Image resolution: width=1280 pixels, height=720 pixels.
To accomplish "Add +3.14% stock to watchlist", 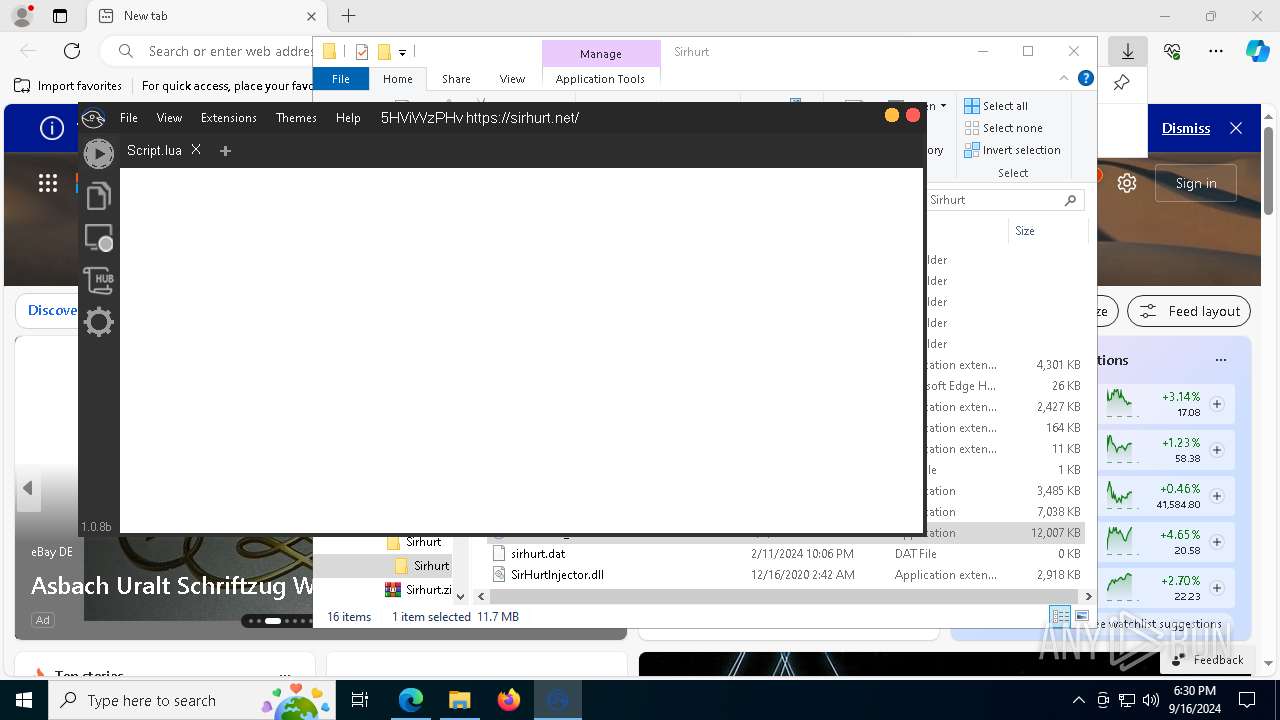I will pyautogui.click(x=1217, y=404).
